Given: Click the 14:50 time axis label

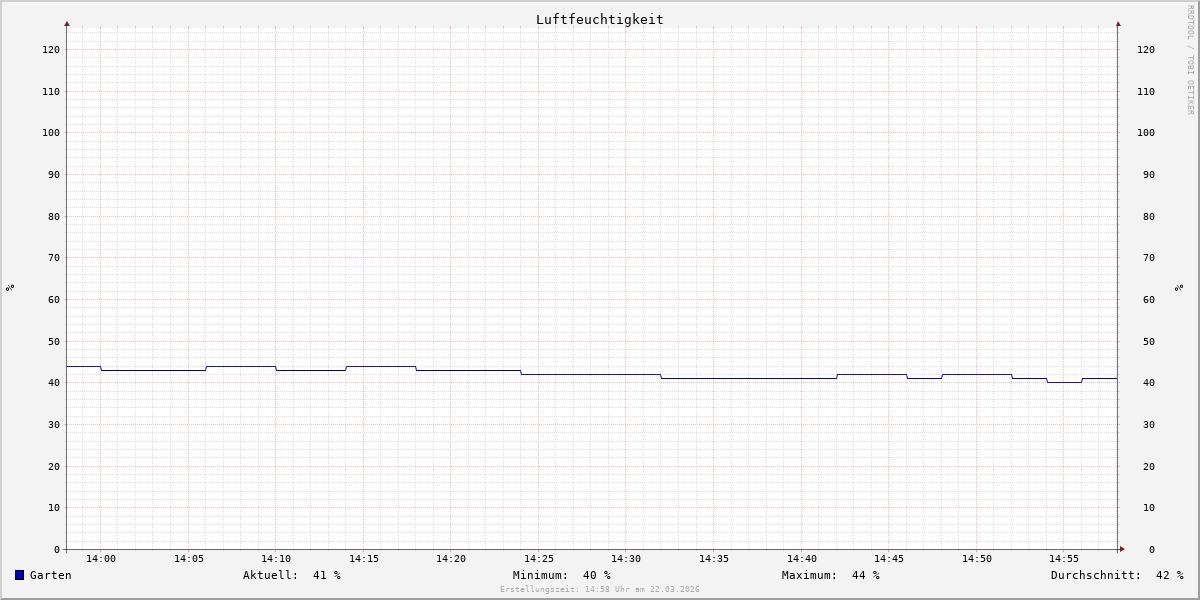Looking at the screenshot, I should (977, 559).
